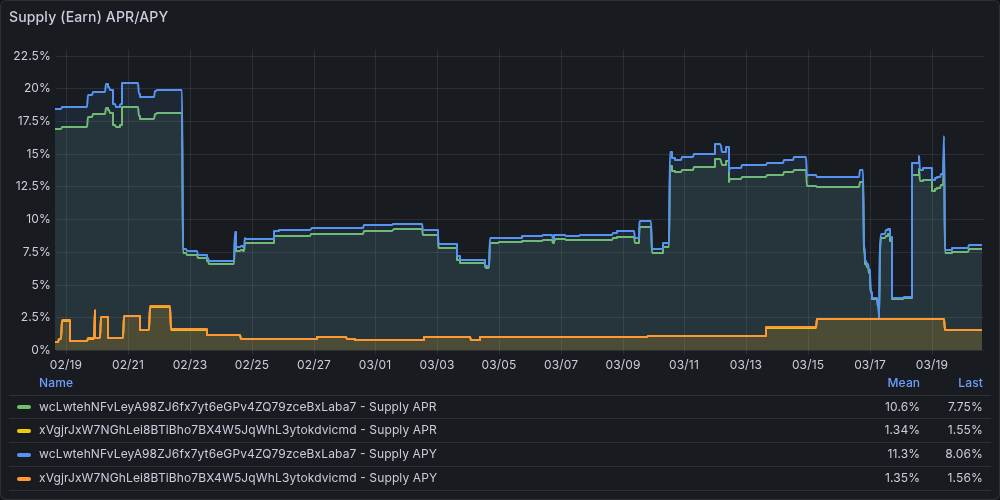This screenshot has width=1000, height=500.
Task: Click the 02/19 date axis label
Action: [66, 365]
